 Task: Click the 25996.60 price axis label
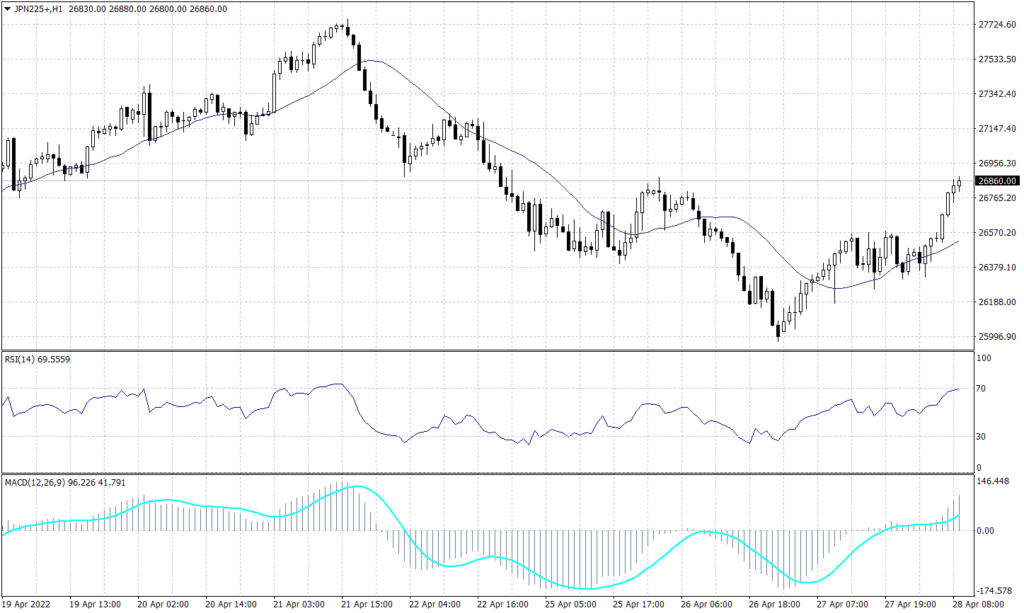click(996, 335)
